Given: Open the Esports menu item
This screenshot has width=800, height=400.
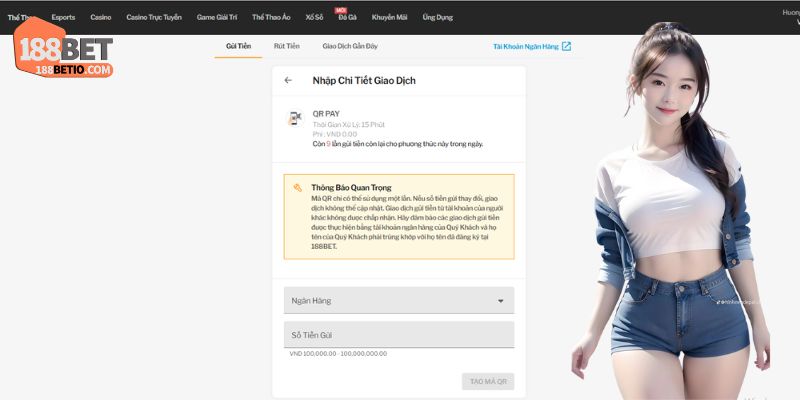Looking at the screenshot, I should pos(63,17).
